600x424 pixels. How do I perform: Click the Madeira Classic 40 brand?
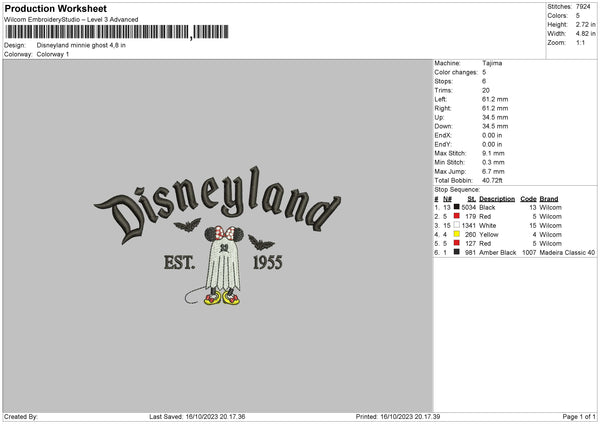pos(567,253)
